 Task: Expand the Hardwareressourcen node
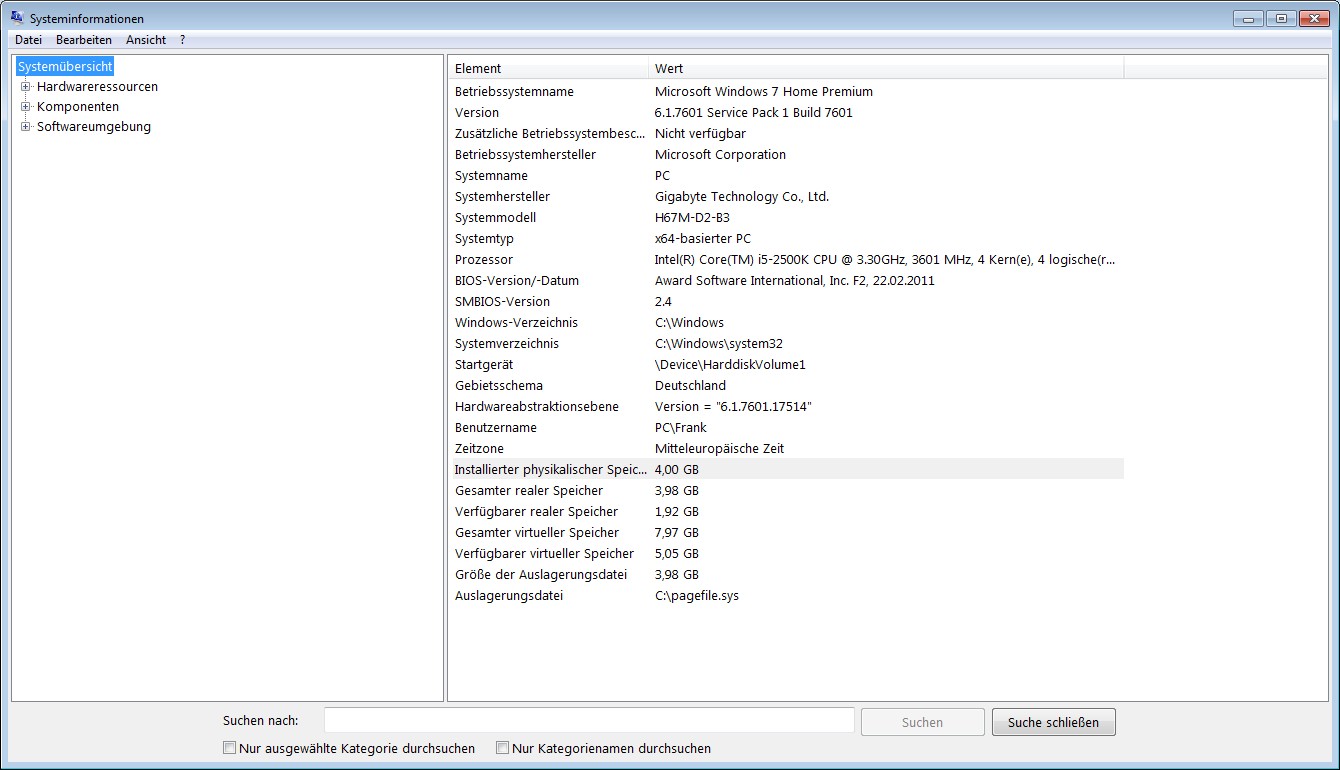coord(26,86)
